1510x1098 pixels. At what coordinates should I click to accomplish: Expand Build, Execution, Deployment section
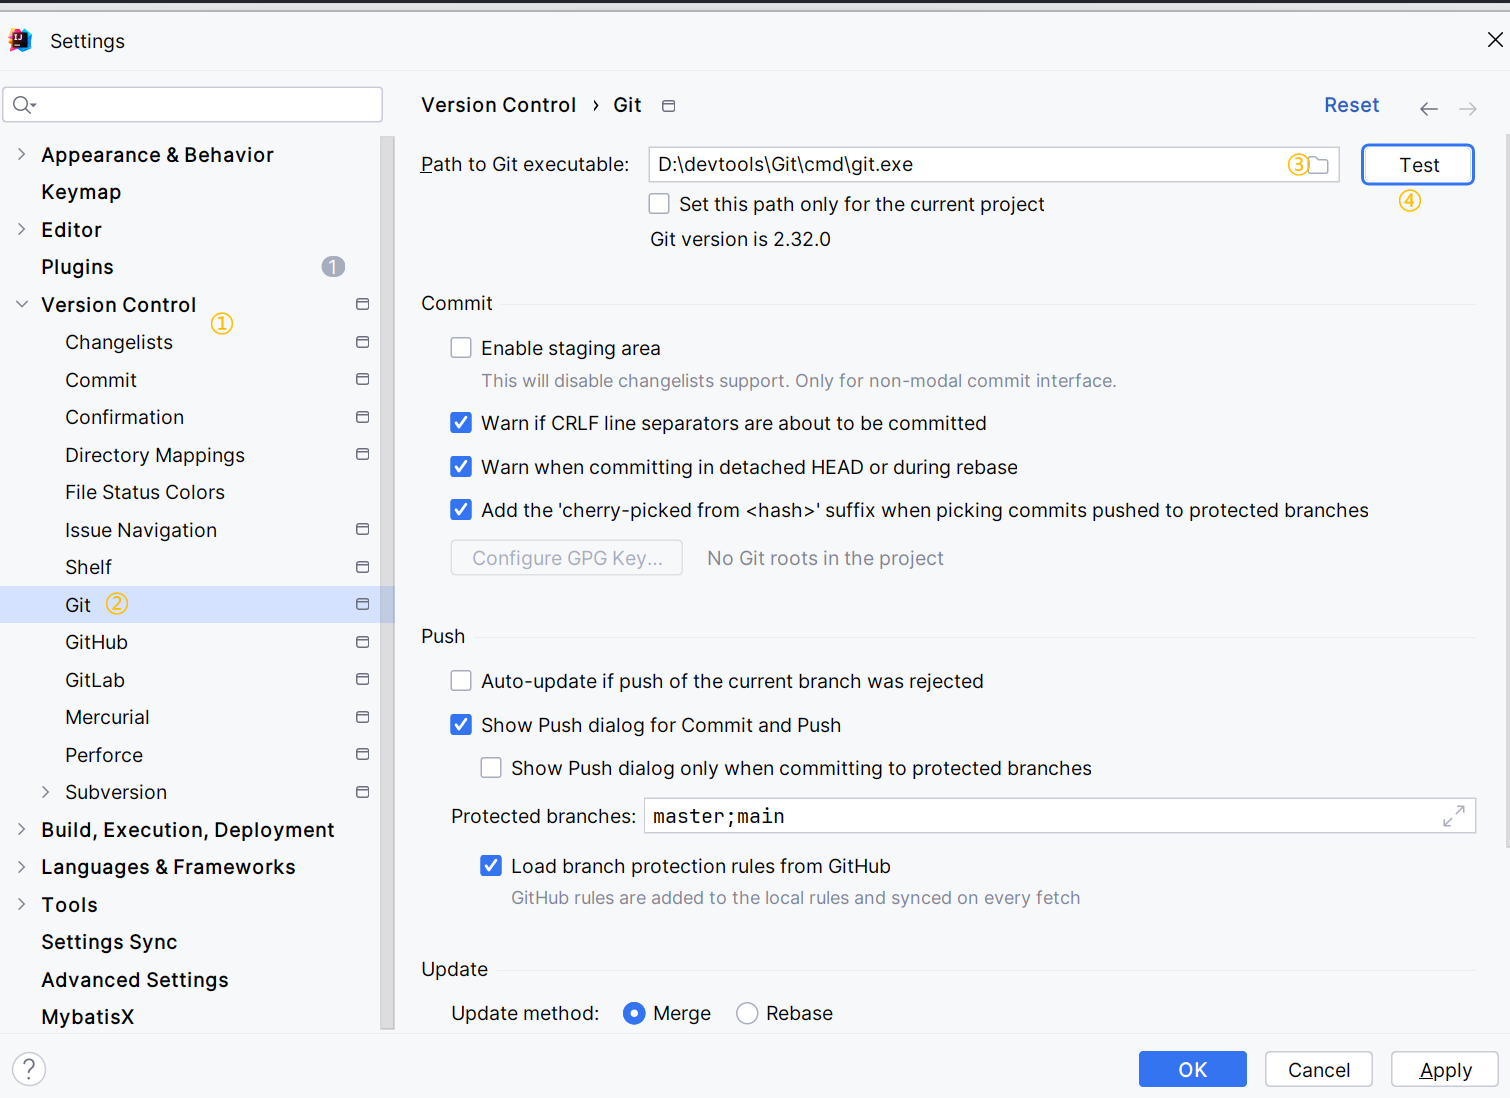click(x=21, y=829)
